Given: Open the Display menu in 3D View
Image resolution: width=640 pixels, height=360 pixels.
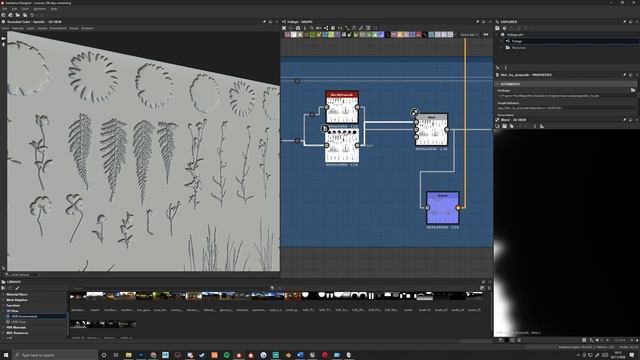Looking at the screenshot, I should (x=74, y=29).
